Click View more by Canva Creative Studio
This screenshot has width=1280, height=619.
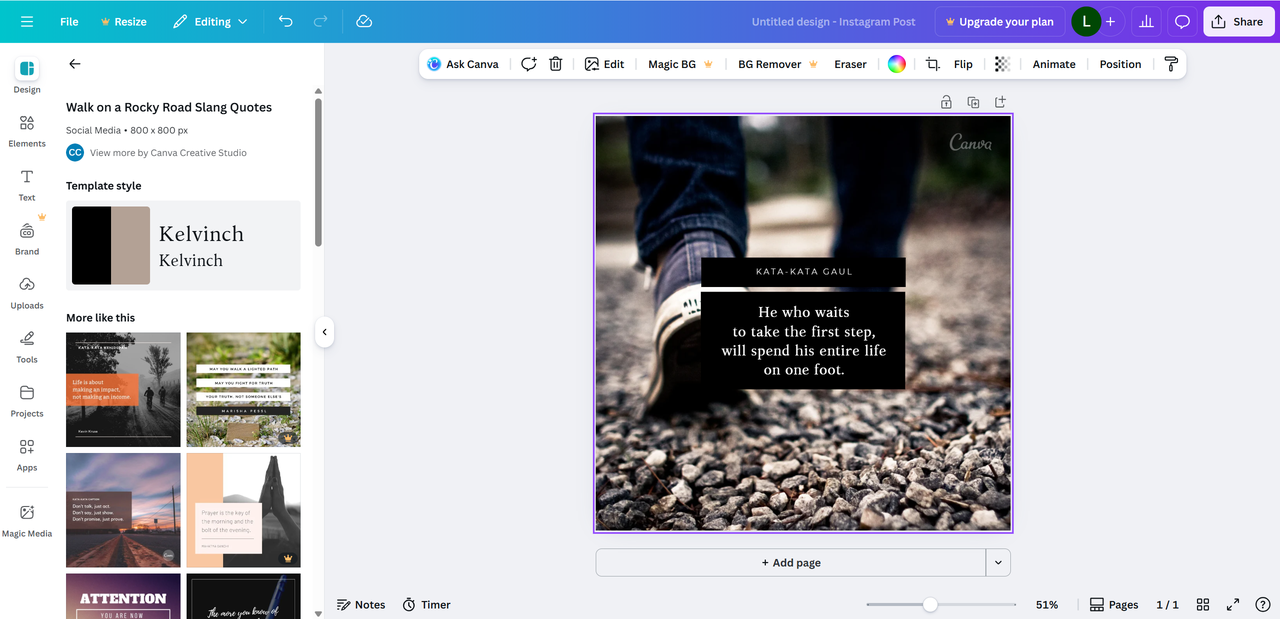168,153
